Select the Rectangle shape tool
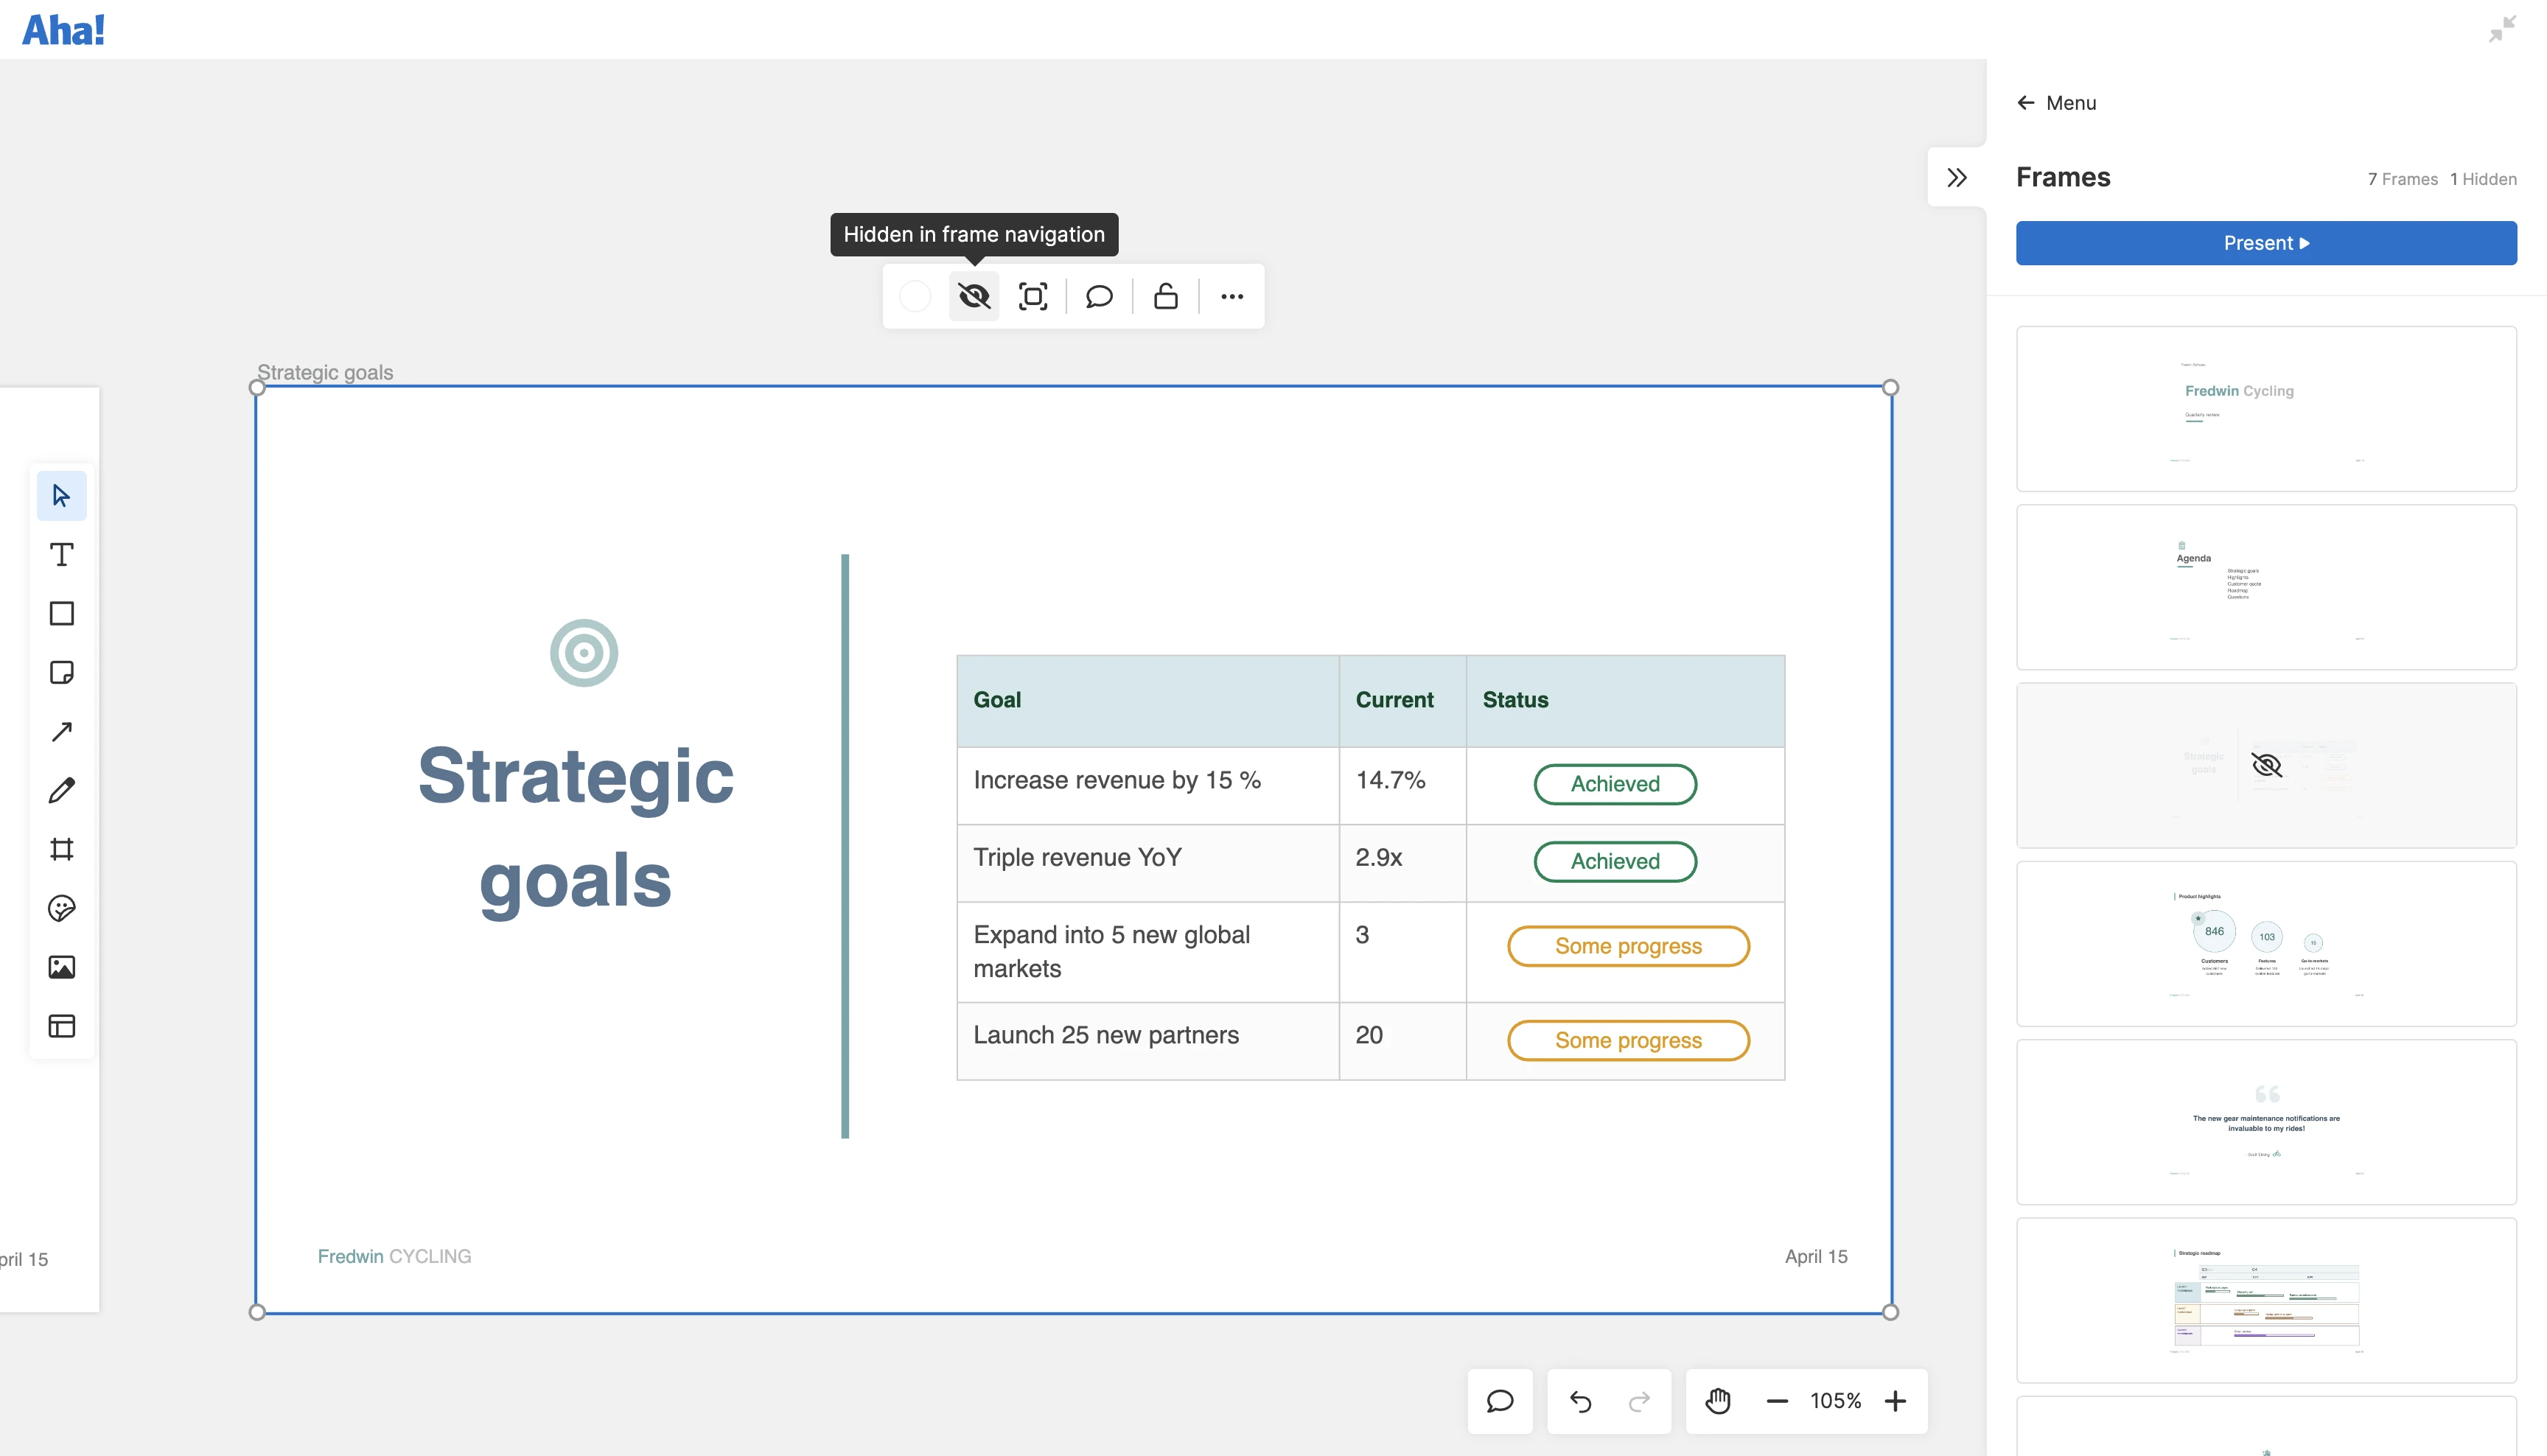The image size is (2547, 1456). pos(62,613)
